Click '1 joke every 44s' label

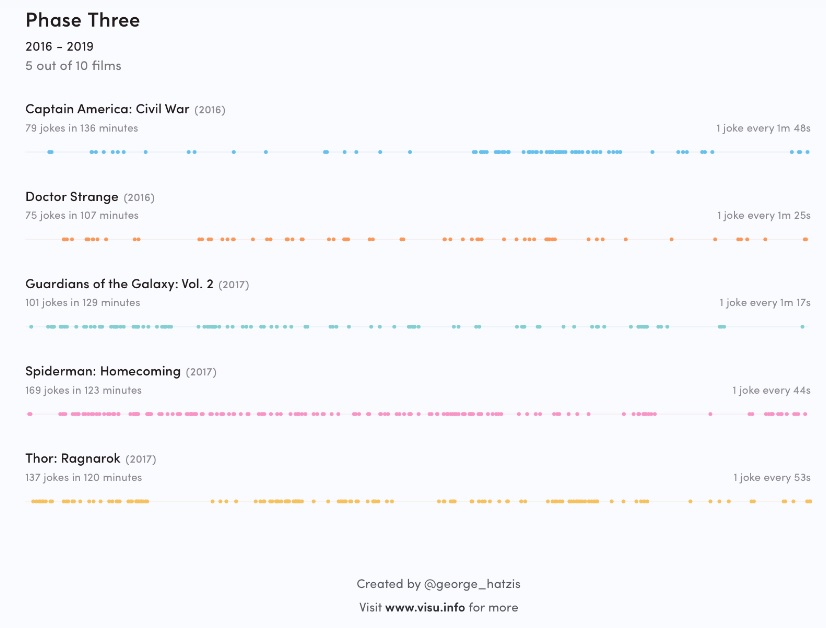(771, 390)
